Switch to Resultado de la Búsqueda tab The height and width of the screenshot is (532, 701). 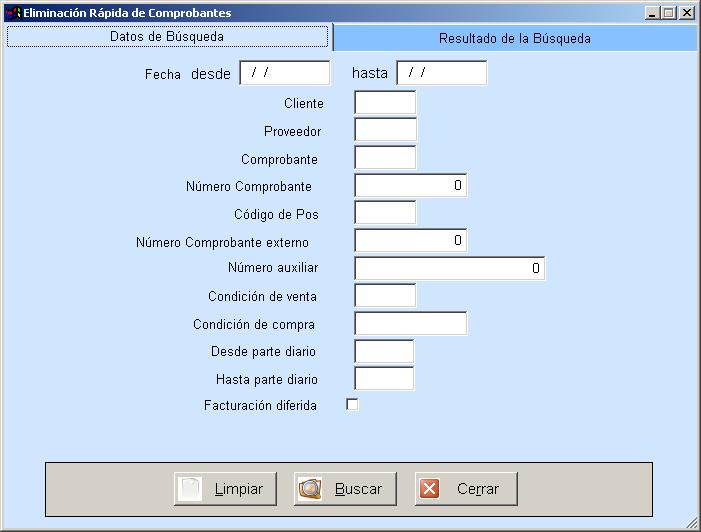[x=515, y=39]
